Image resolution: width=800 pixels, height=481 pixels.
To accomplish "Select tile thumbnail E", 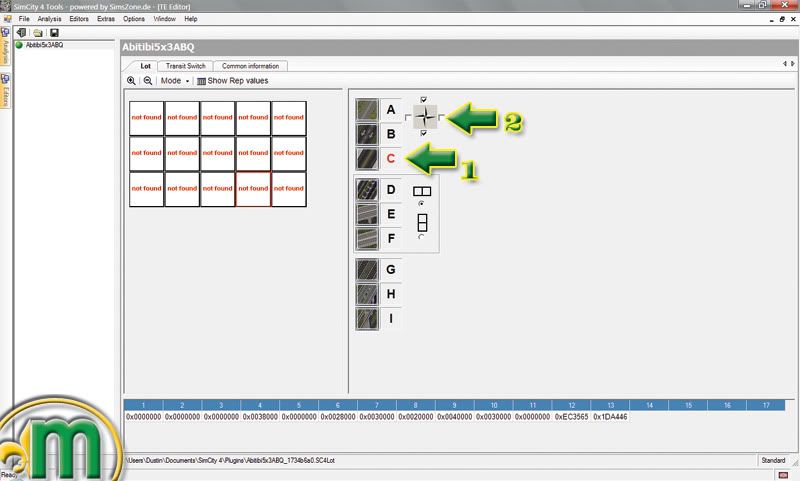I will [x=367, y=214].
